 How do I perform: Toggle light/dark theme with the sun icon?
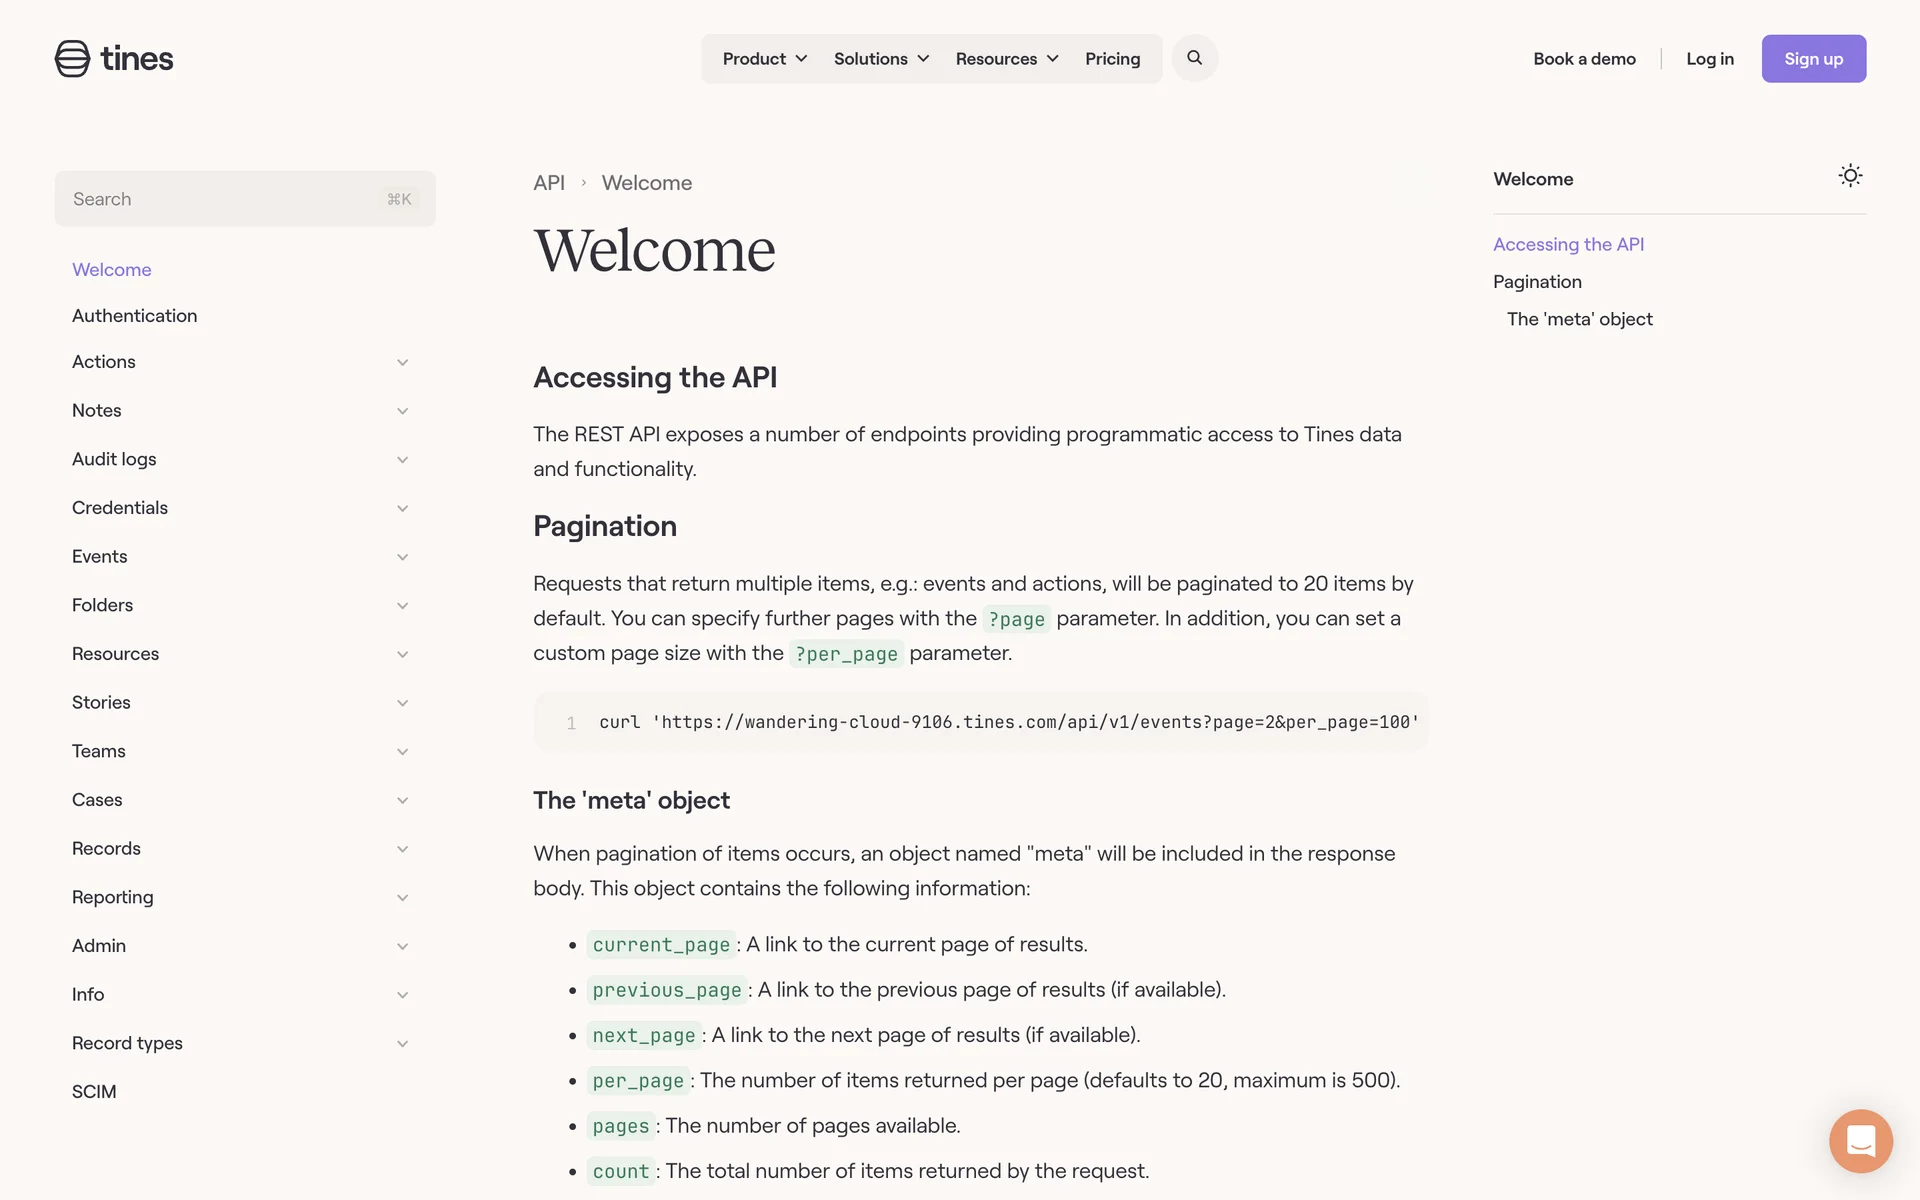[1850, 176]
